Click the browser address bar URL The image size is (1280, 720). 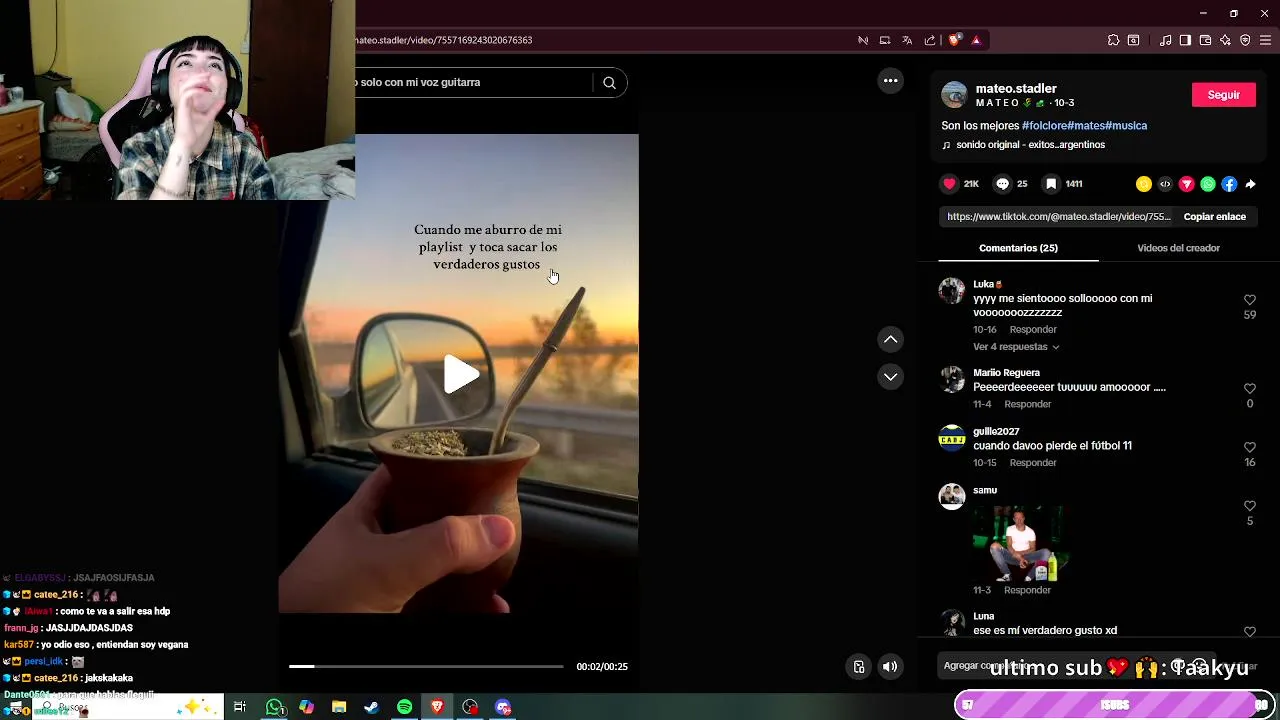click(x=444, y=40)
